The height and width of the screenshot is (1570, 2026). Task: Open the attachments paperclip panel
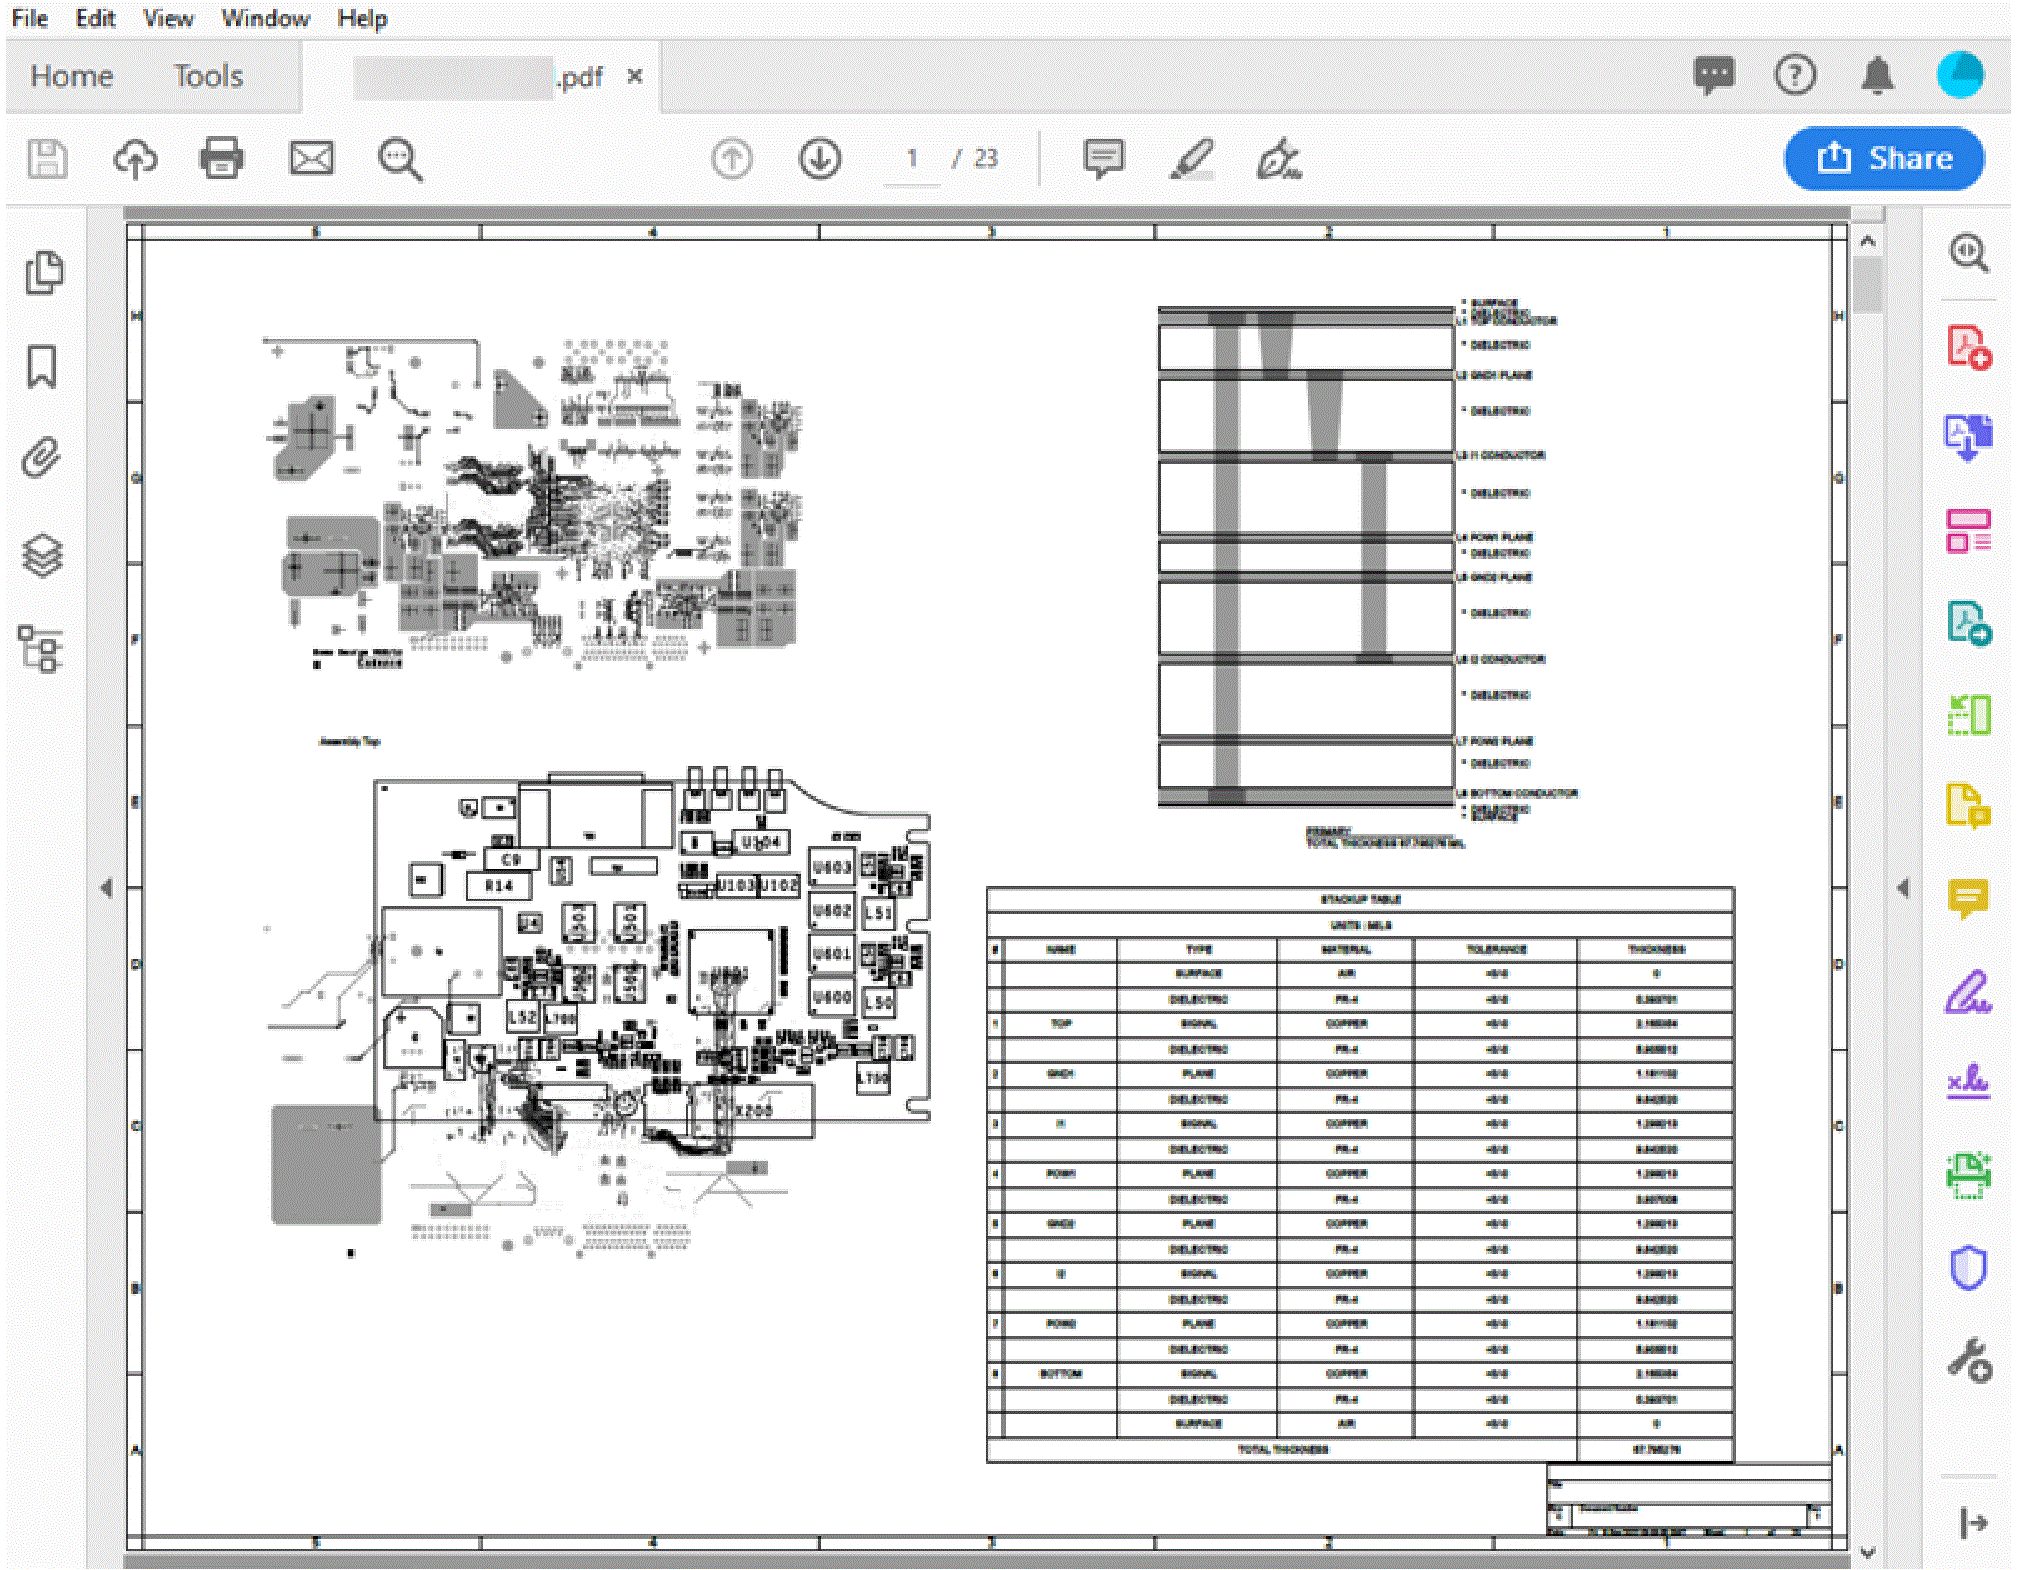pyautogui.click(x=41, y=458)
